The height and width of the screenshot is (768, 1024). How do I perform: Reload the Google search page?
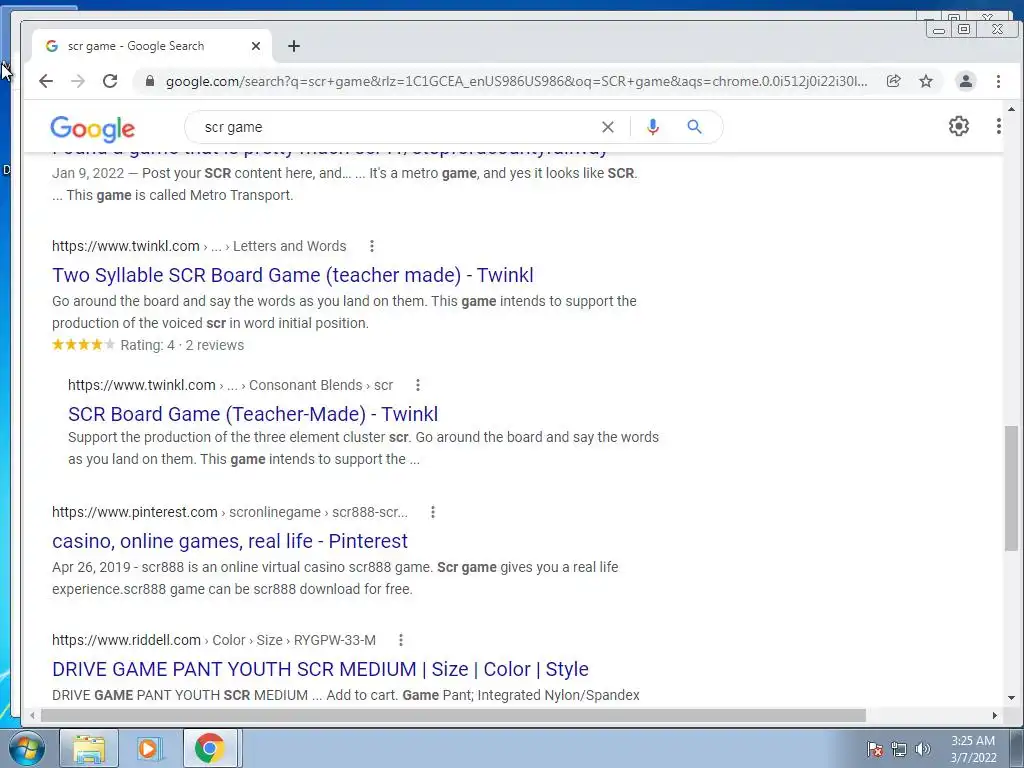(110, 81)
